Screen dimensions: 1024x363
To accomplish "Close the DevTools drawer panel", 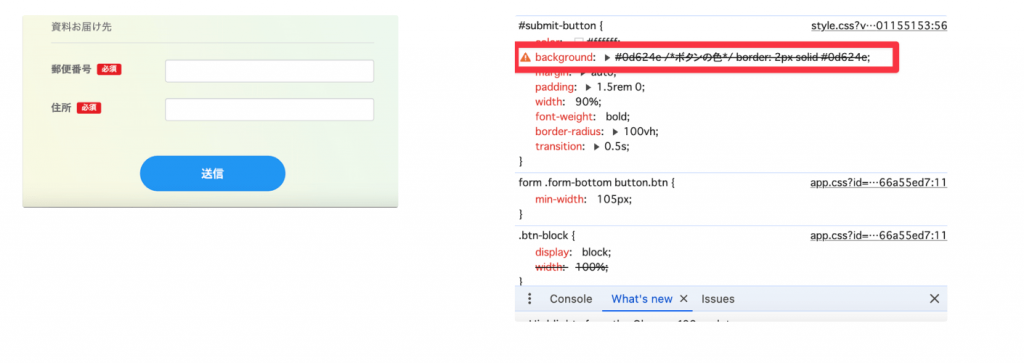I will coord(935,299).
